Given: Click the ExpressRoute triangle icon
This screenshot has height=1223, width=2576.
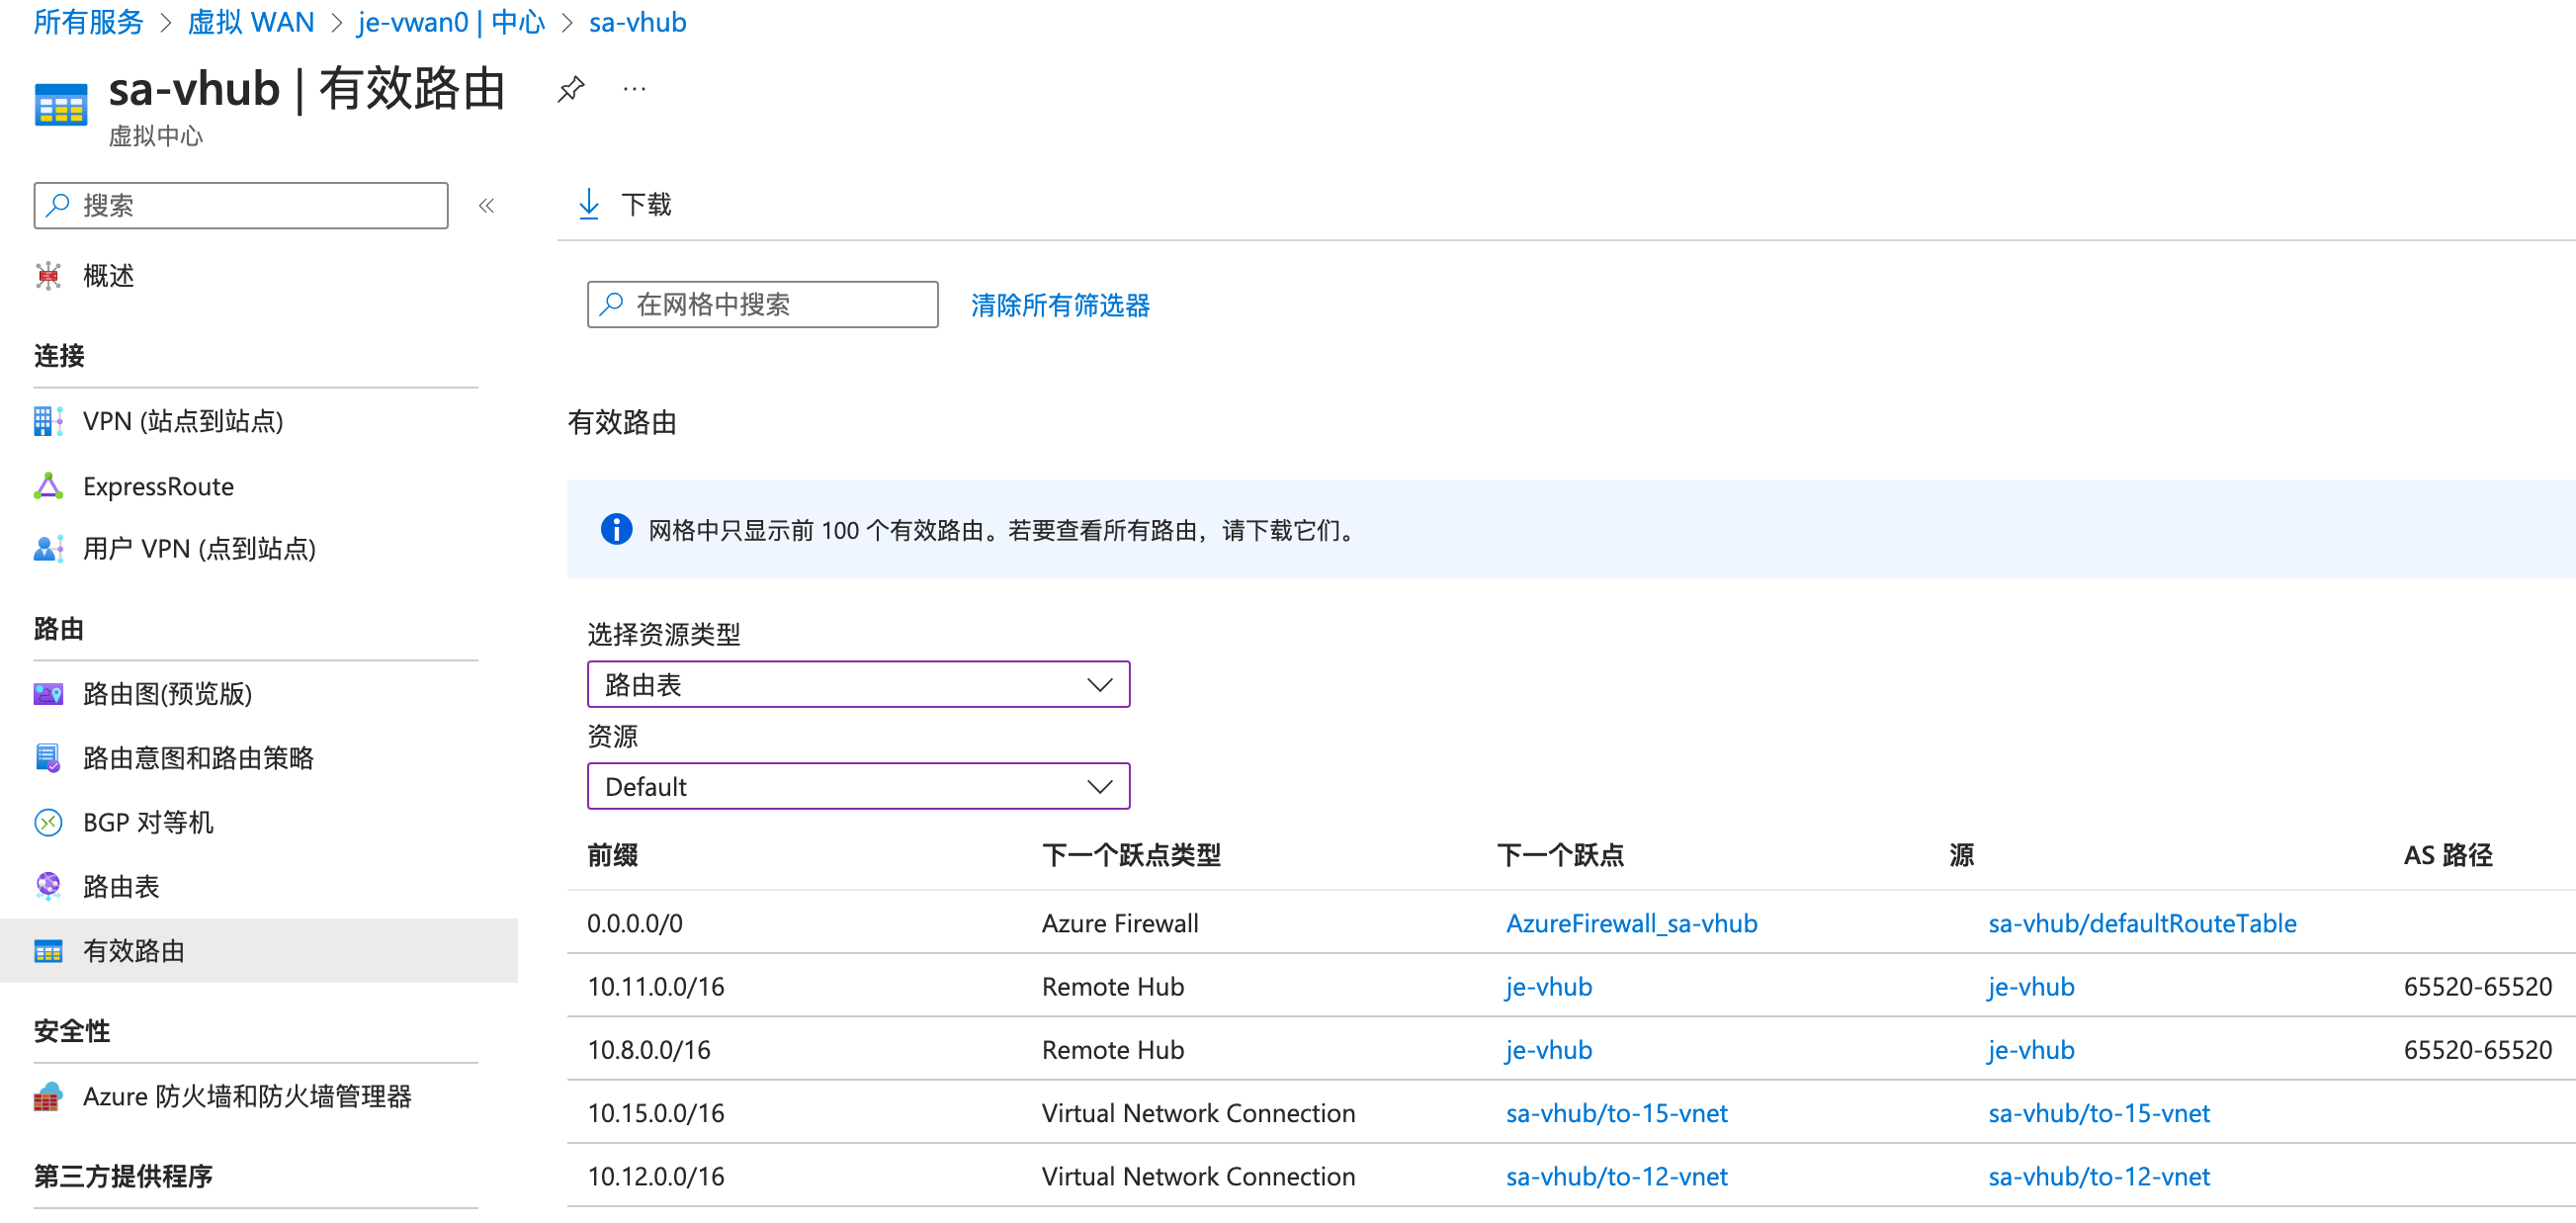Looking at the screenshot, I should point(48,487).
